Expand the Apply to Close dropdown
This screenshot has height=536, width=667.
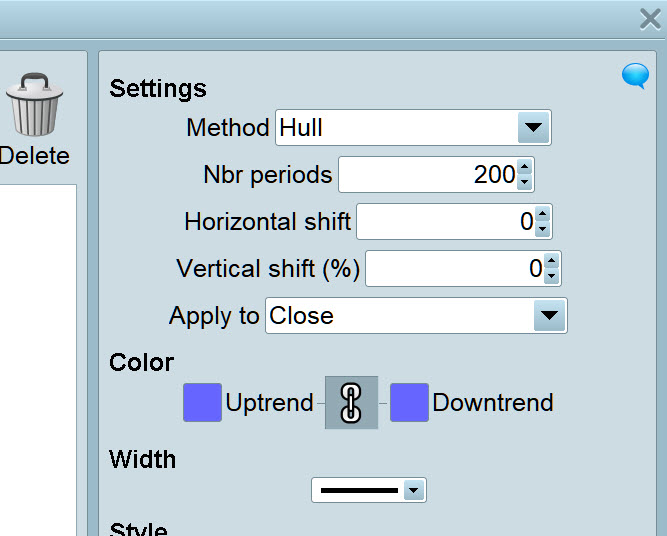(547, 316)
